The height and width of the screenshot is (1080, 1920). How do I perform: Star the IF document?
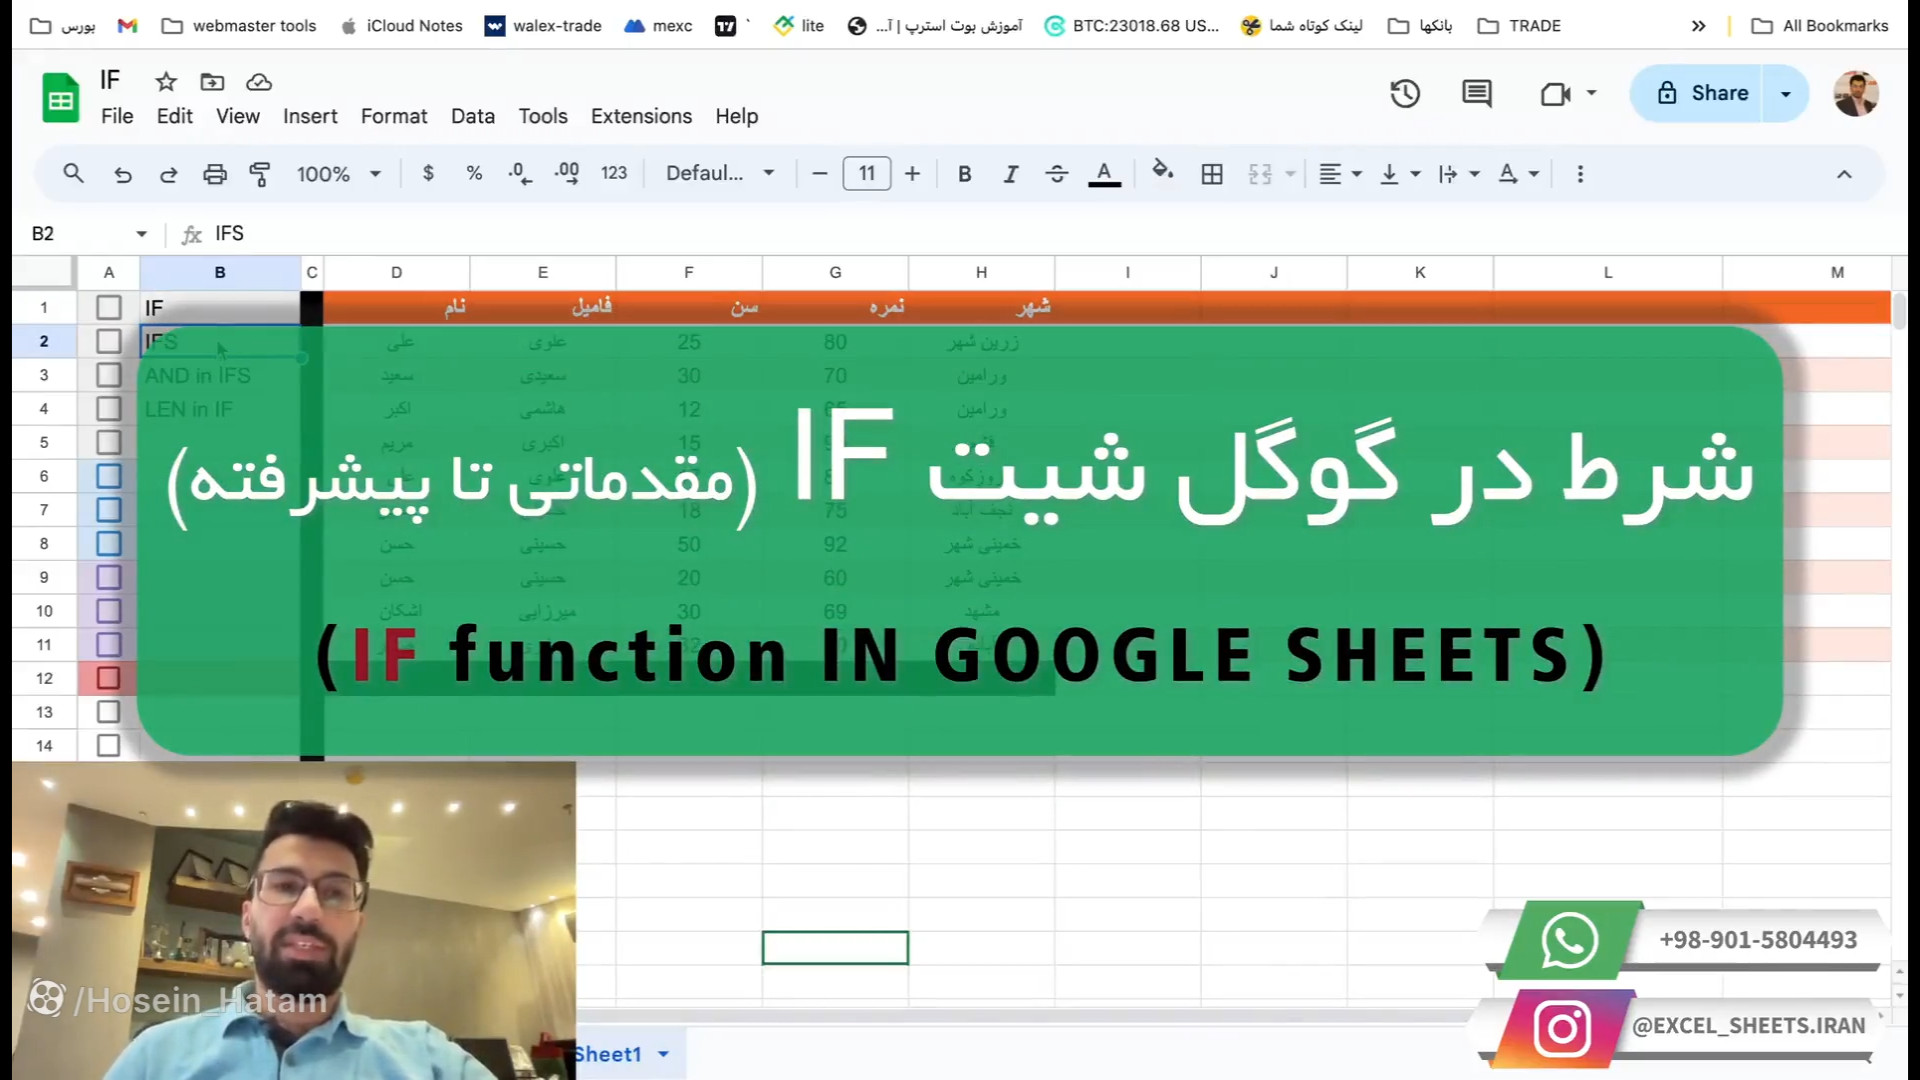point(166,82)
